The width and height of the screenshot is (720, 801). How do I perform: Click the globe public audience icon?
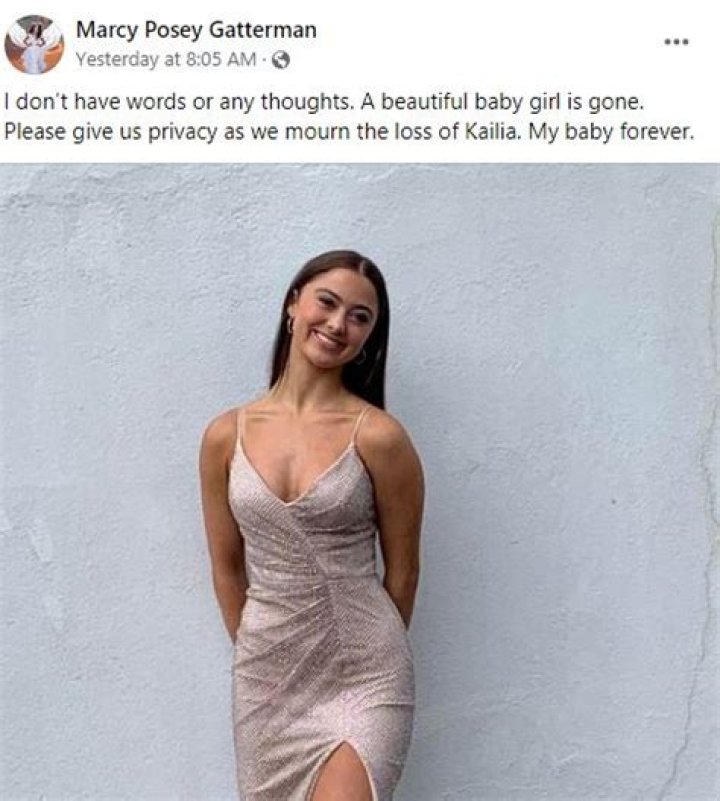click(280, 61)
